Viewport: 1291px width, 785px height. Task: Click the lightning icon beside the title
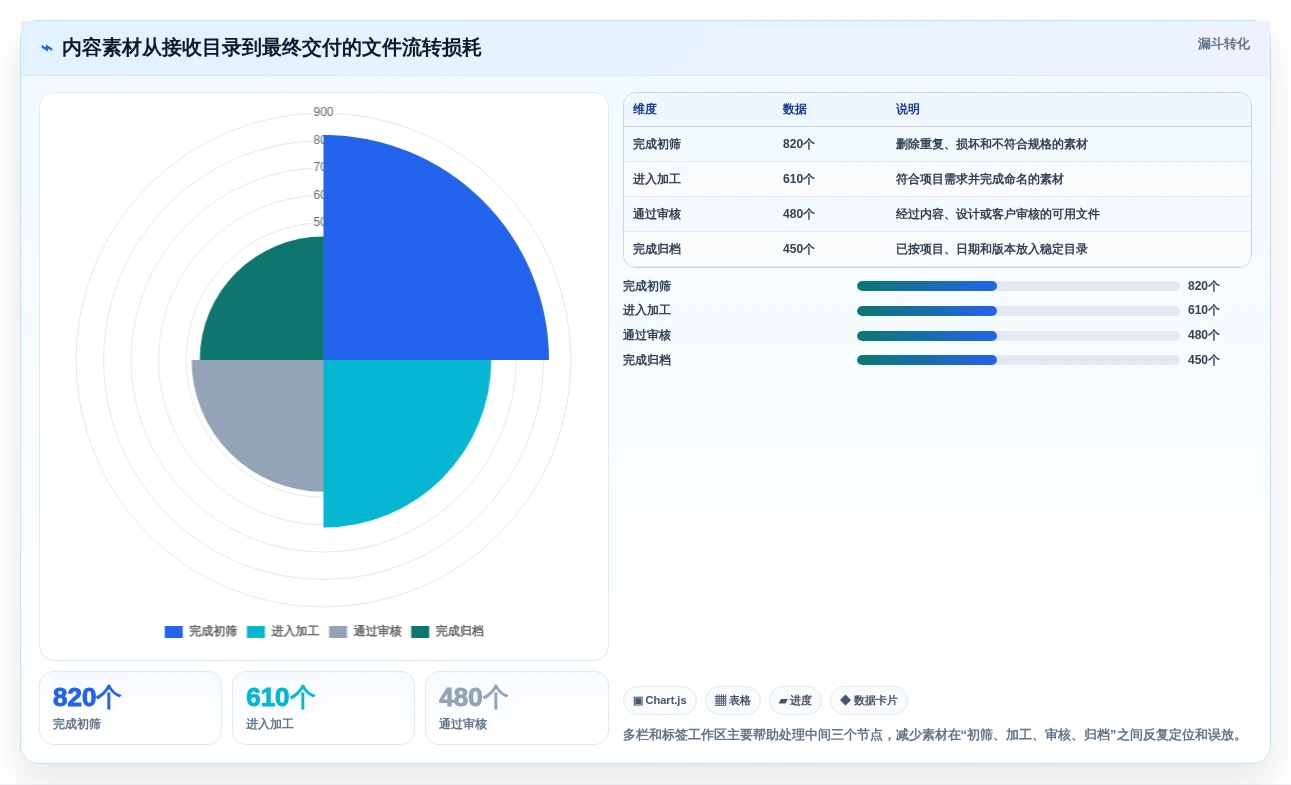tap(47, 48)
